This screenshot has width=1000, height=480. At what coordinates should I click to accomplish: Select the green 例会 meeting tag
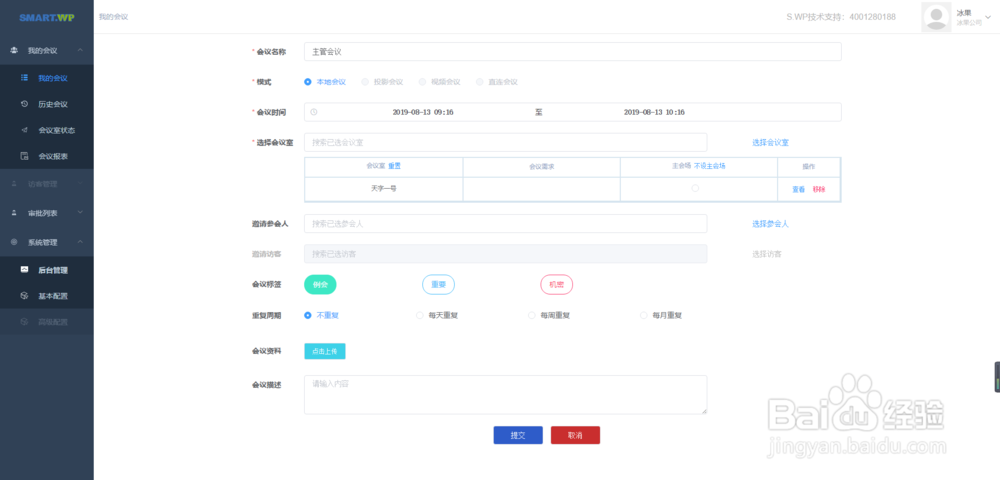pyautogui.click(x=320, y=285)
